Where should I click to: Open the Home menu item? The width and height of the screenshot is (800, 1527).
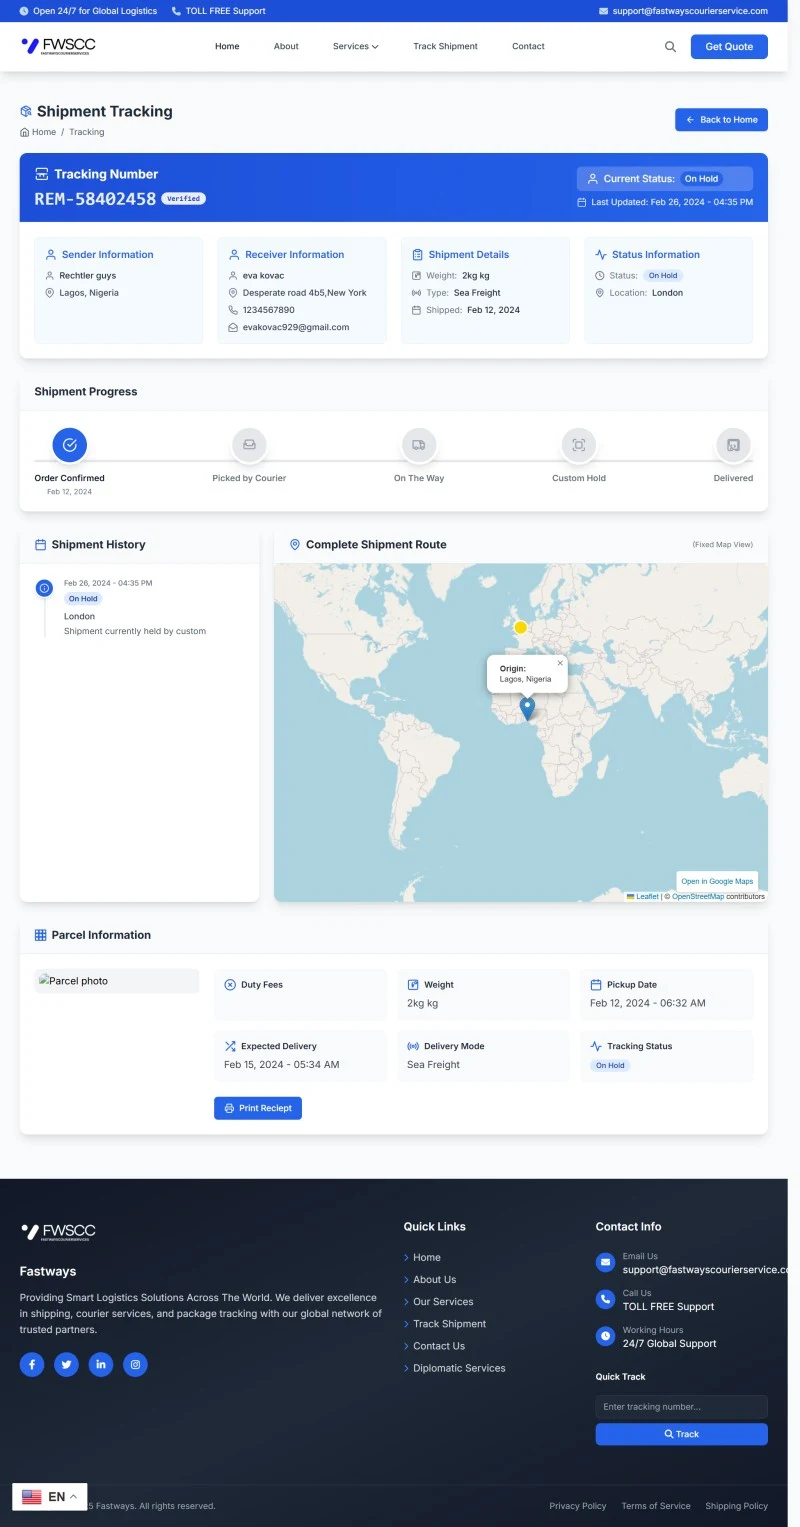227,46
